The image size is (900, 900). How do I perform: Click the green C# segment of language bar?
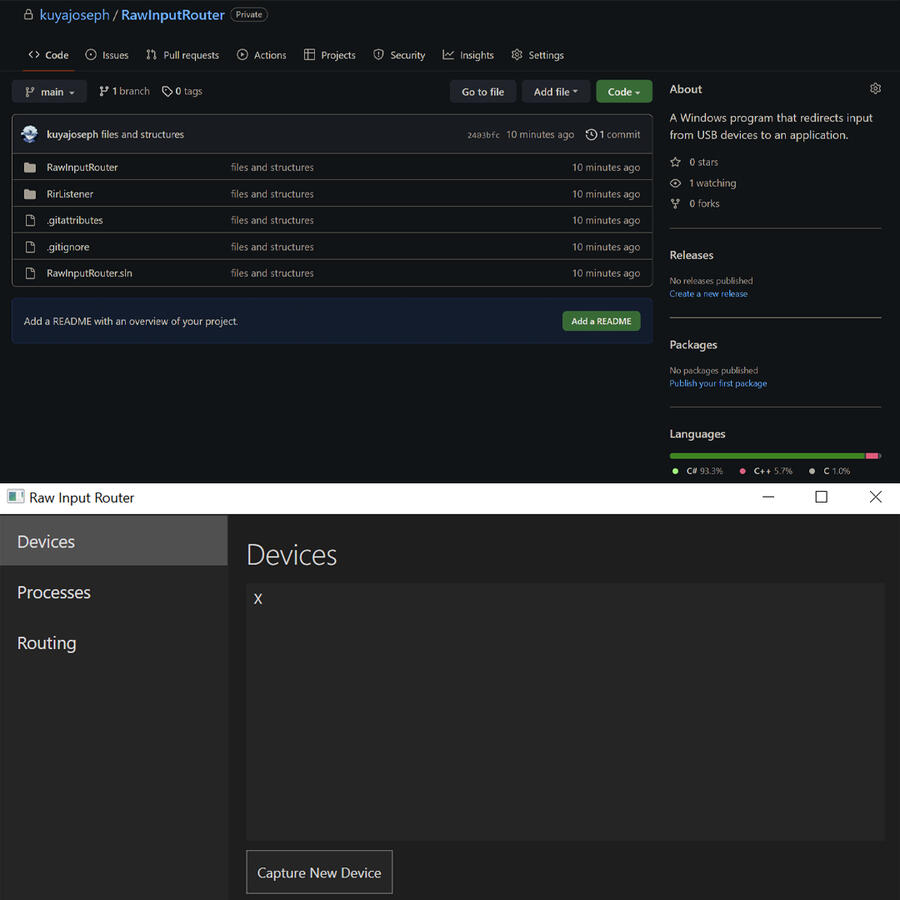tap(767, 456)
